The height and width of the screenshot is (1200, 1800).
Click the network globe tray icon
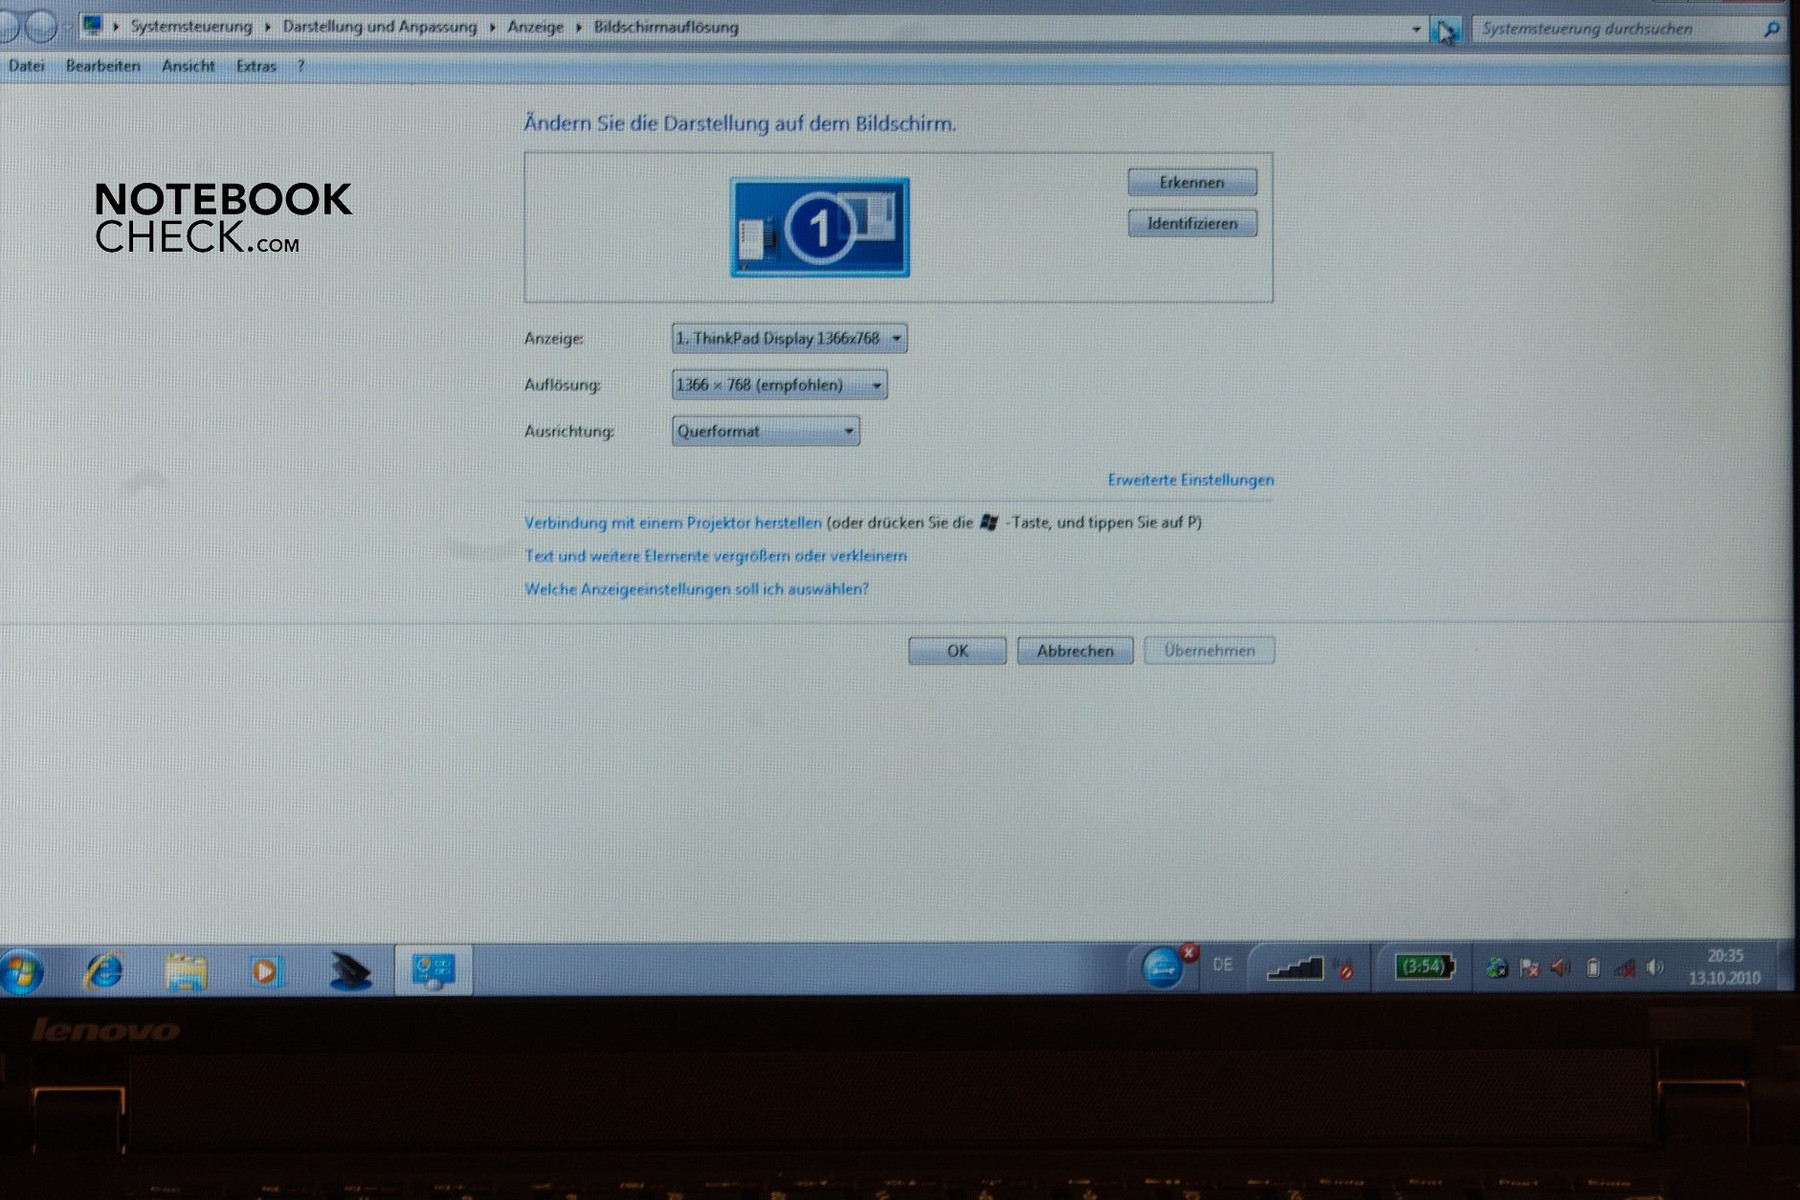[1497, 967]
